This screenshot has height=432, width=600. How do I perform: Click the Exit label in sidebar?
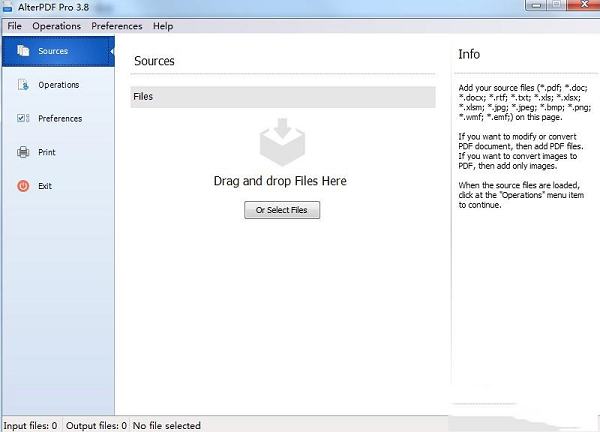point(45,186)
